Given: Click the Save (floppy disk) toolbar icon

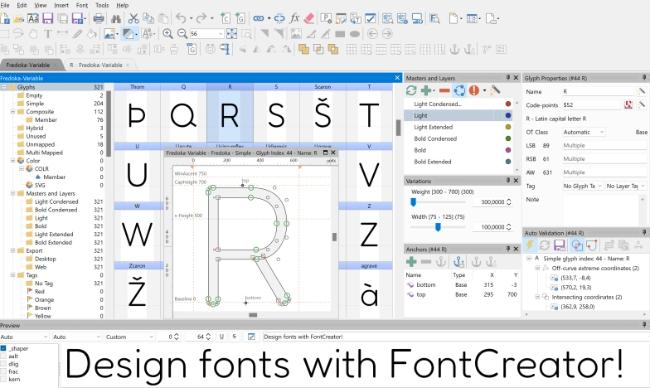Looking at the screenshot, I should coord(48,18).
